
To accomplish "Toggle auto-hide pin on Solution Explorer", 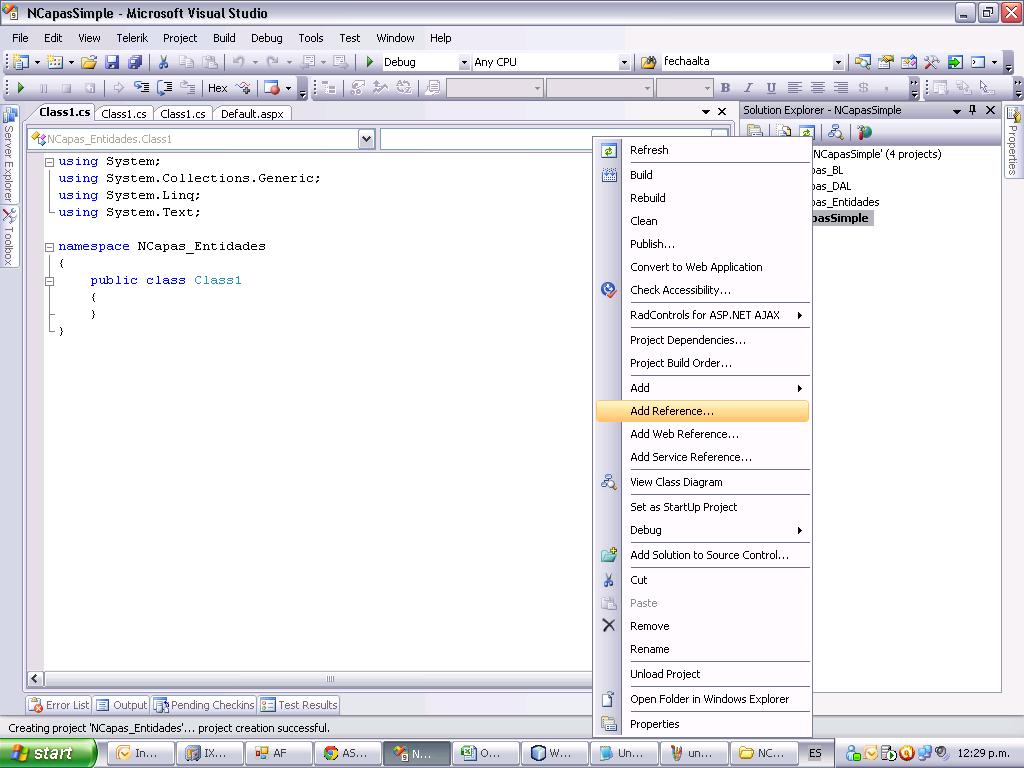I will 973,110.
